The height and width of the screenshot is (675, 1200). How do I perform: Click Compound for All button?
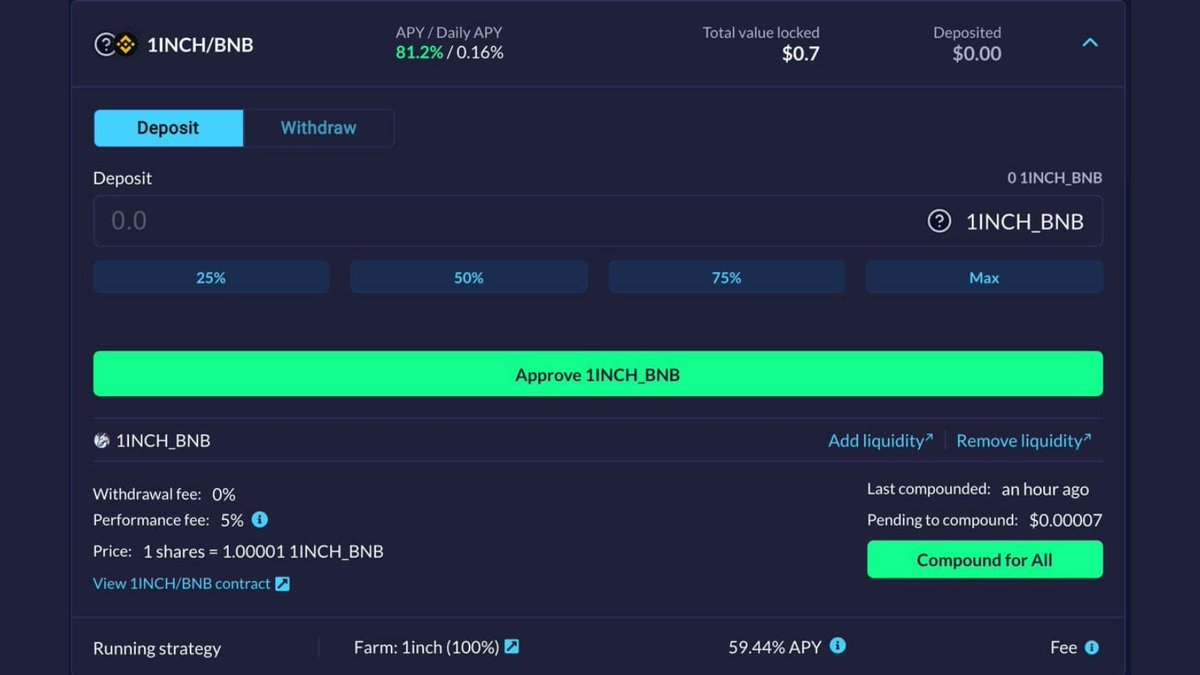(x=985, y=560)
